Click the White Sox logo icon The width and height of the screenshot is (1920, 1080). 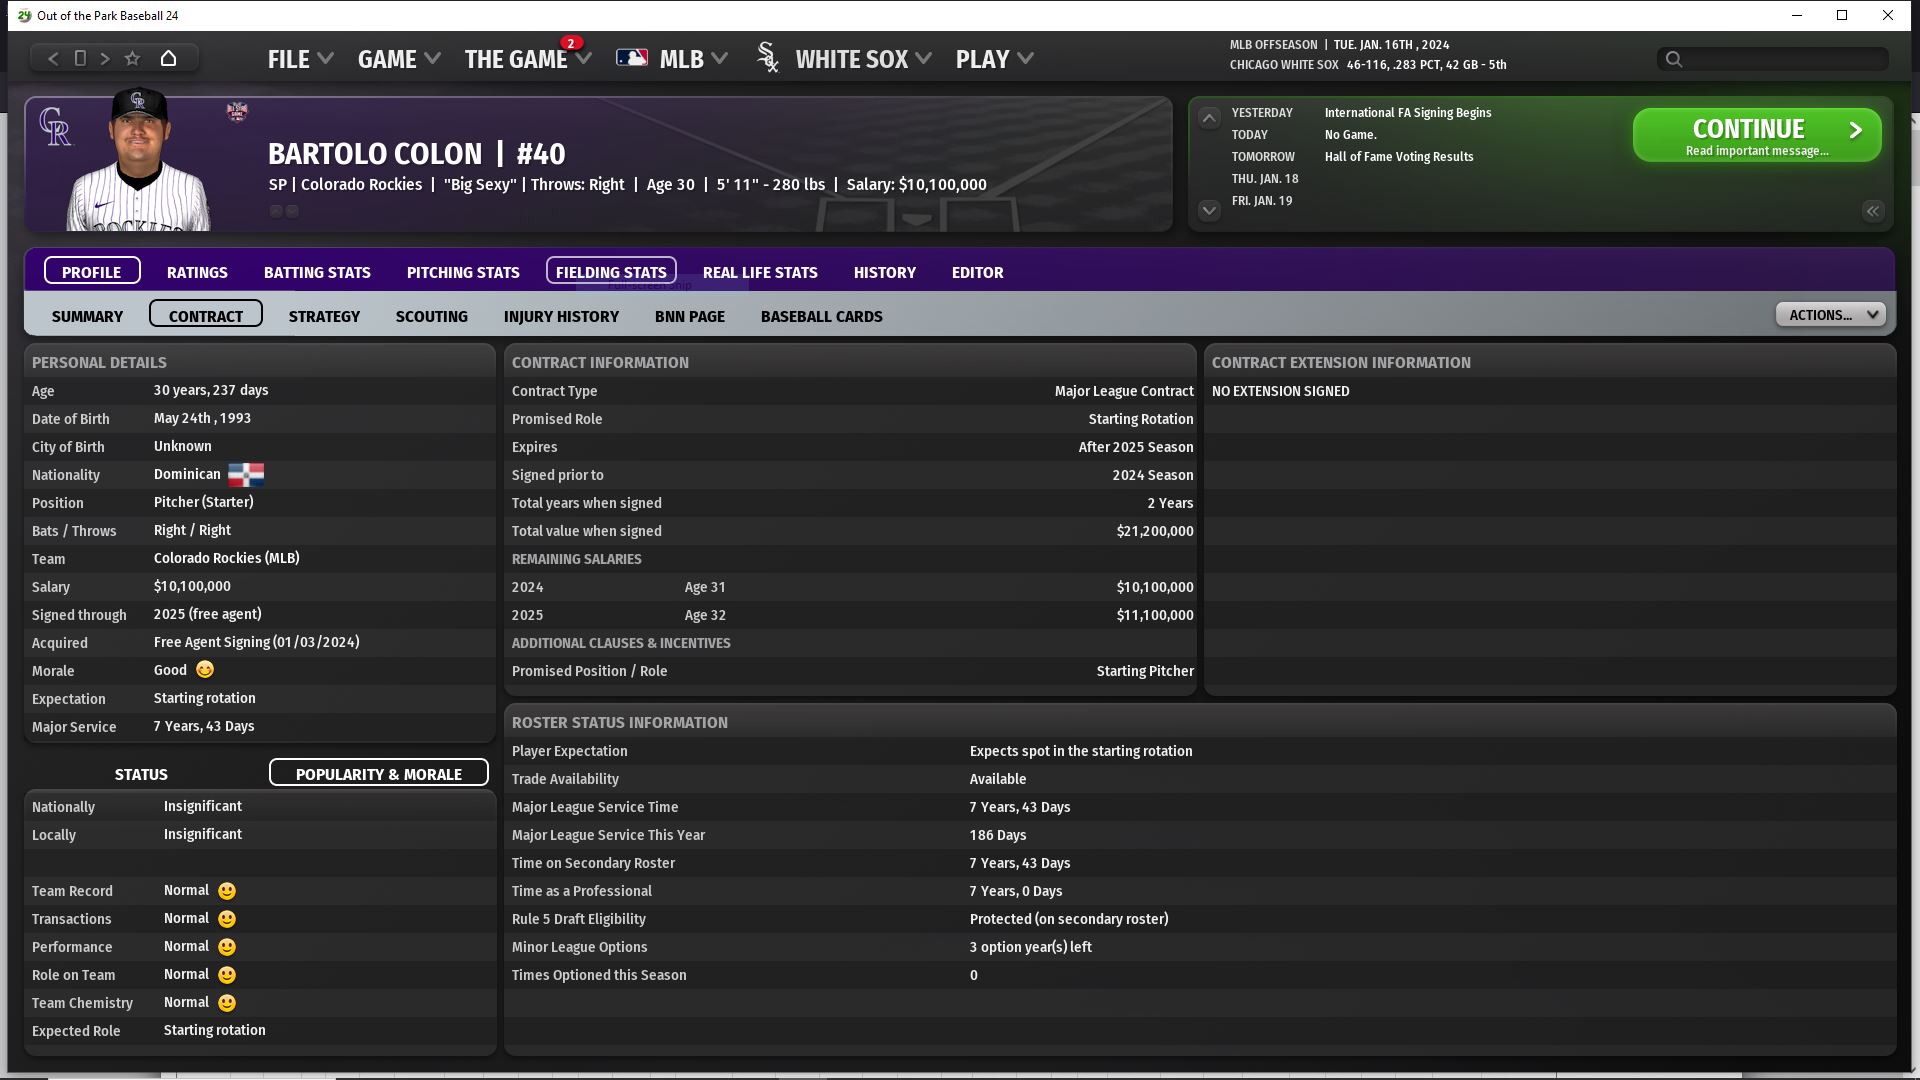(x=768, y=58)
